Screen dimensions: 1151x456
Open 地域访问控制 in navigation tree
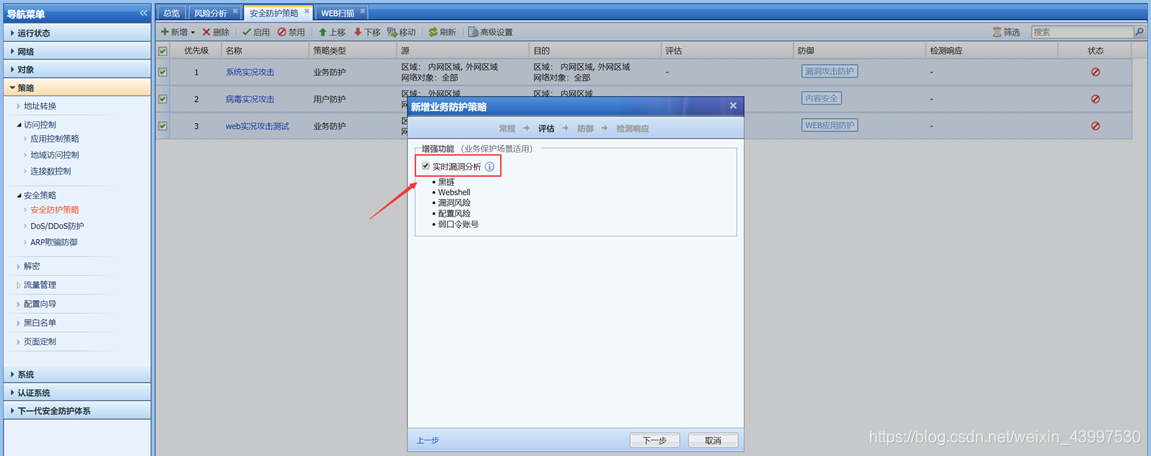[54, 155]
